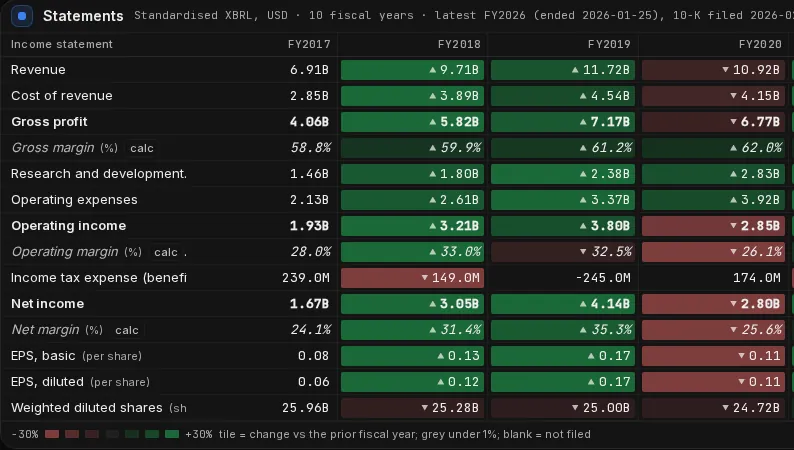Select the FY2019 column header
This screenshot has height=450, width=794.
click(x=609, y=44)
